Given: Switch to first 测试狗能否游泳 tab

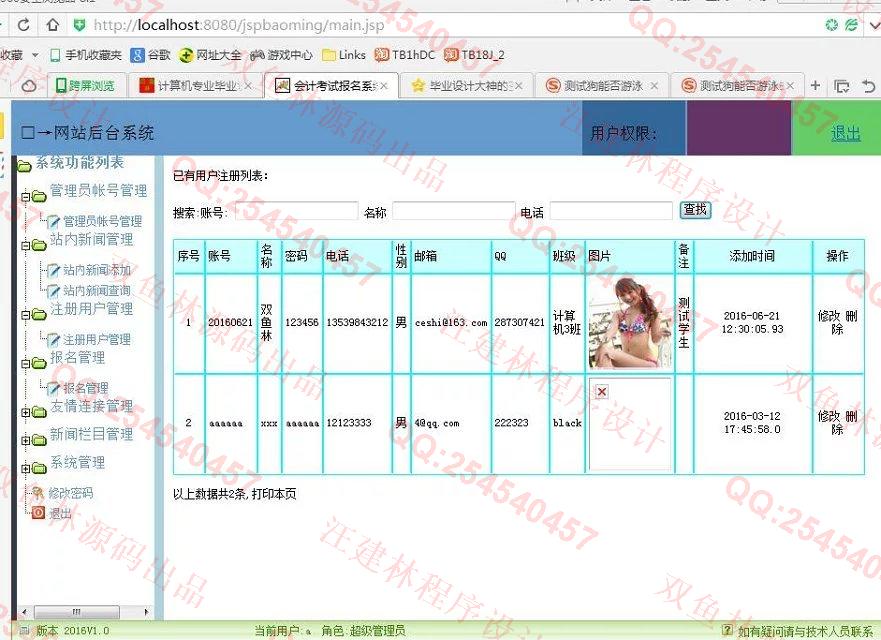Looking at the screenshot, I should pos(602,85).
